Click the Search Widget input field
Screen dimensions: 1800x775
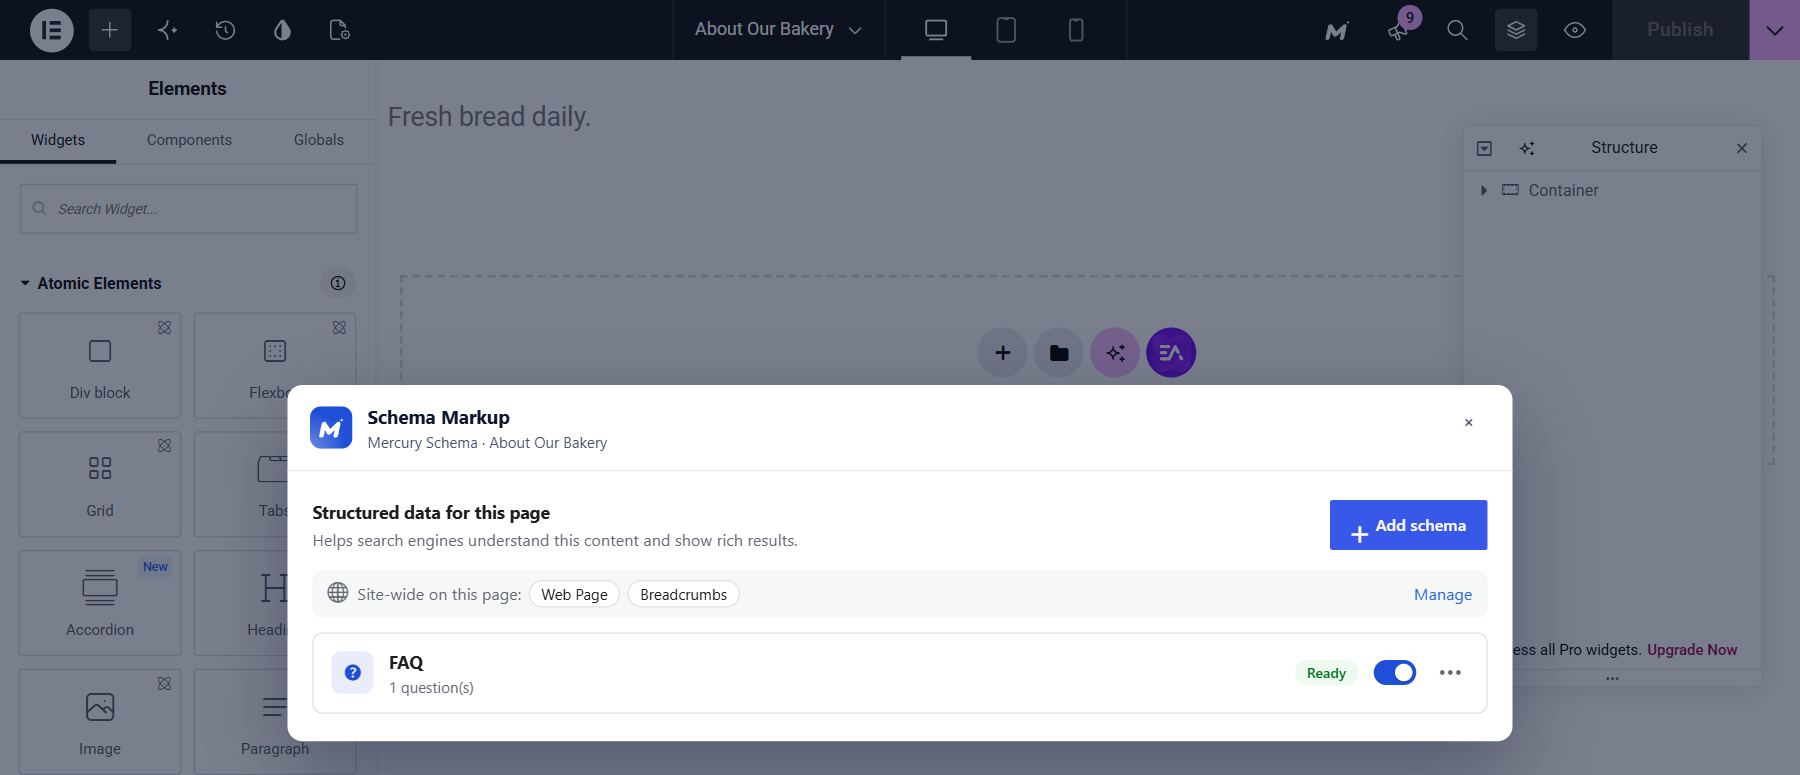(189, 209)
